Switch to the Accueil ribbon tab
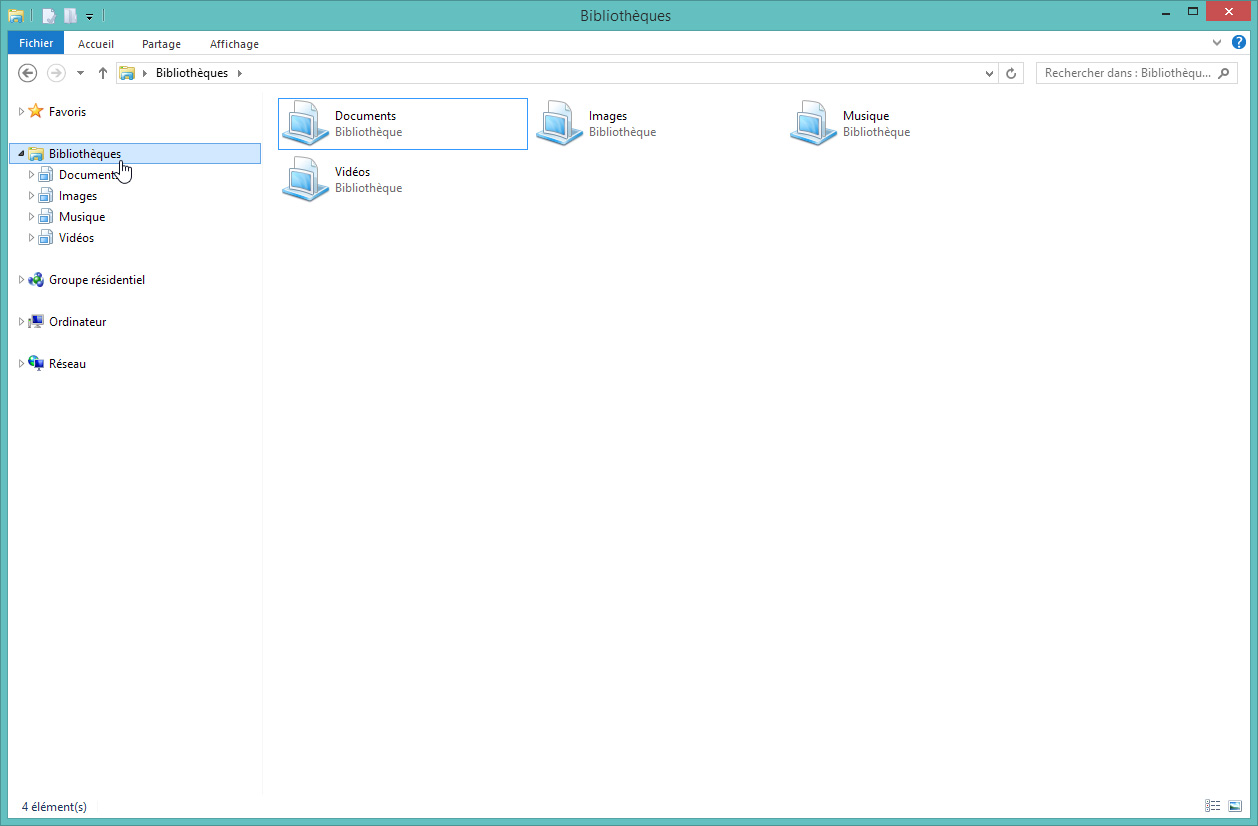Image resolution: width=1258 pixels, height=826 pixels. coord(96,44)
